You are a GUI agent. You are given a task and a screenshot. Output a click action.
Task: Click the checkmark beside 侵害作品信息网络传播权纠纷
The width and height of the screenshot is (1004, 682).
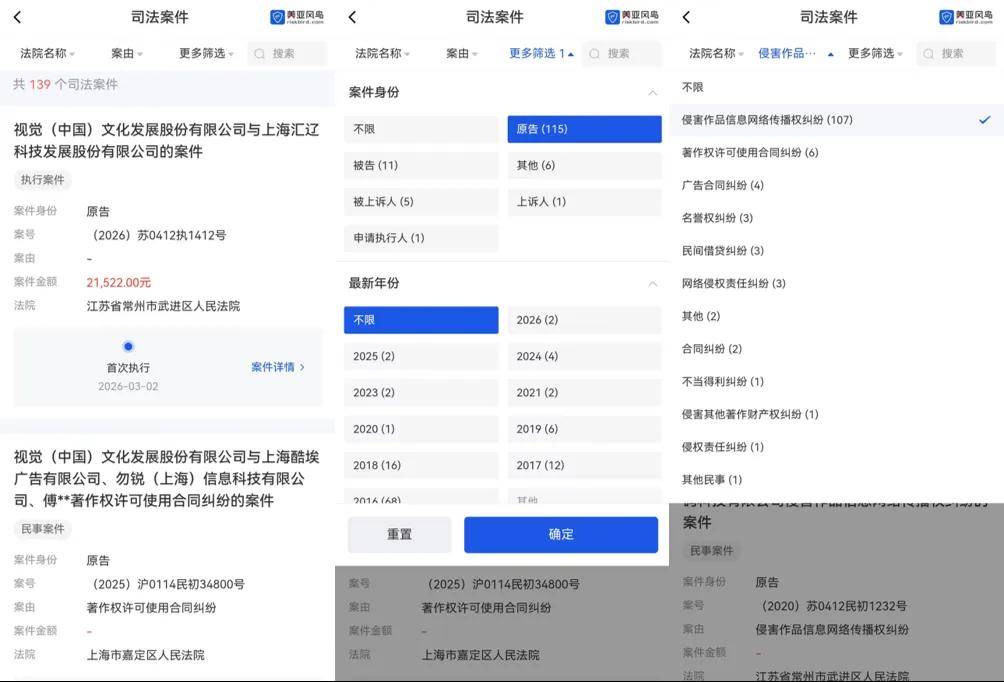coord(985,120)
